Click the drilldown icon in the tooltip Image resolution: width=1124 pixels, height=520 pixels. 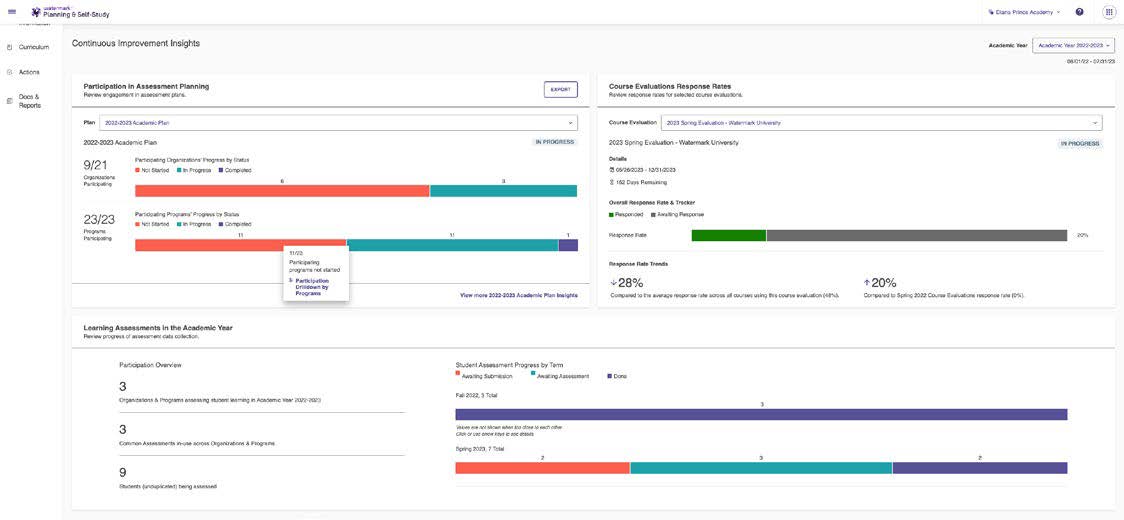pyautogui.click(x=291, y=281)
